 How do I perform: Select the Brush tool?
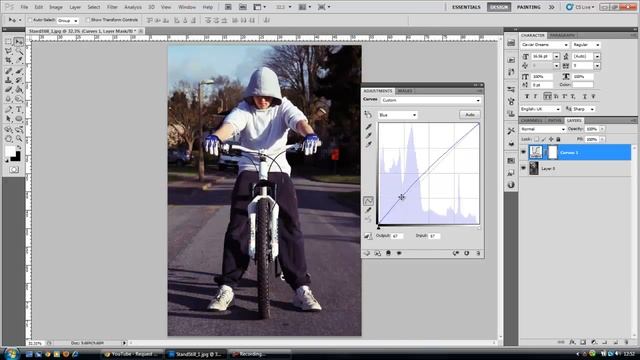(x=18, y=71)
